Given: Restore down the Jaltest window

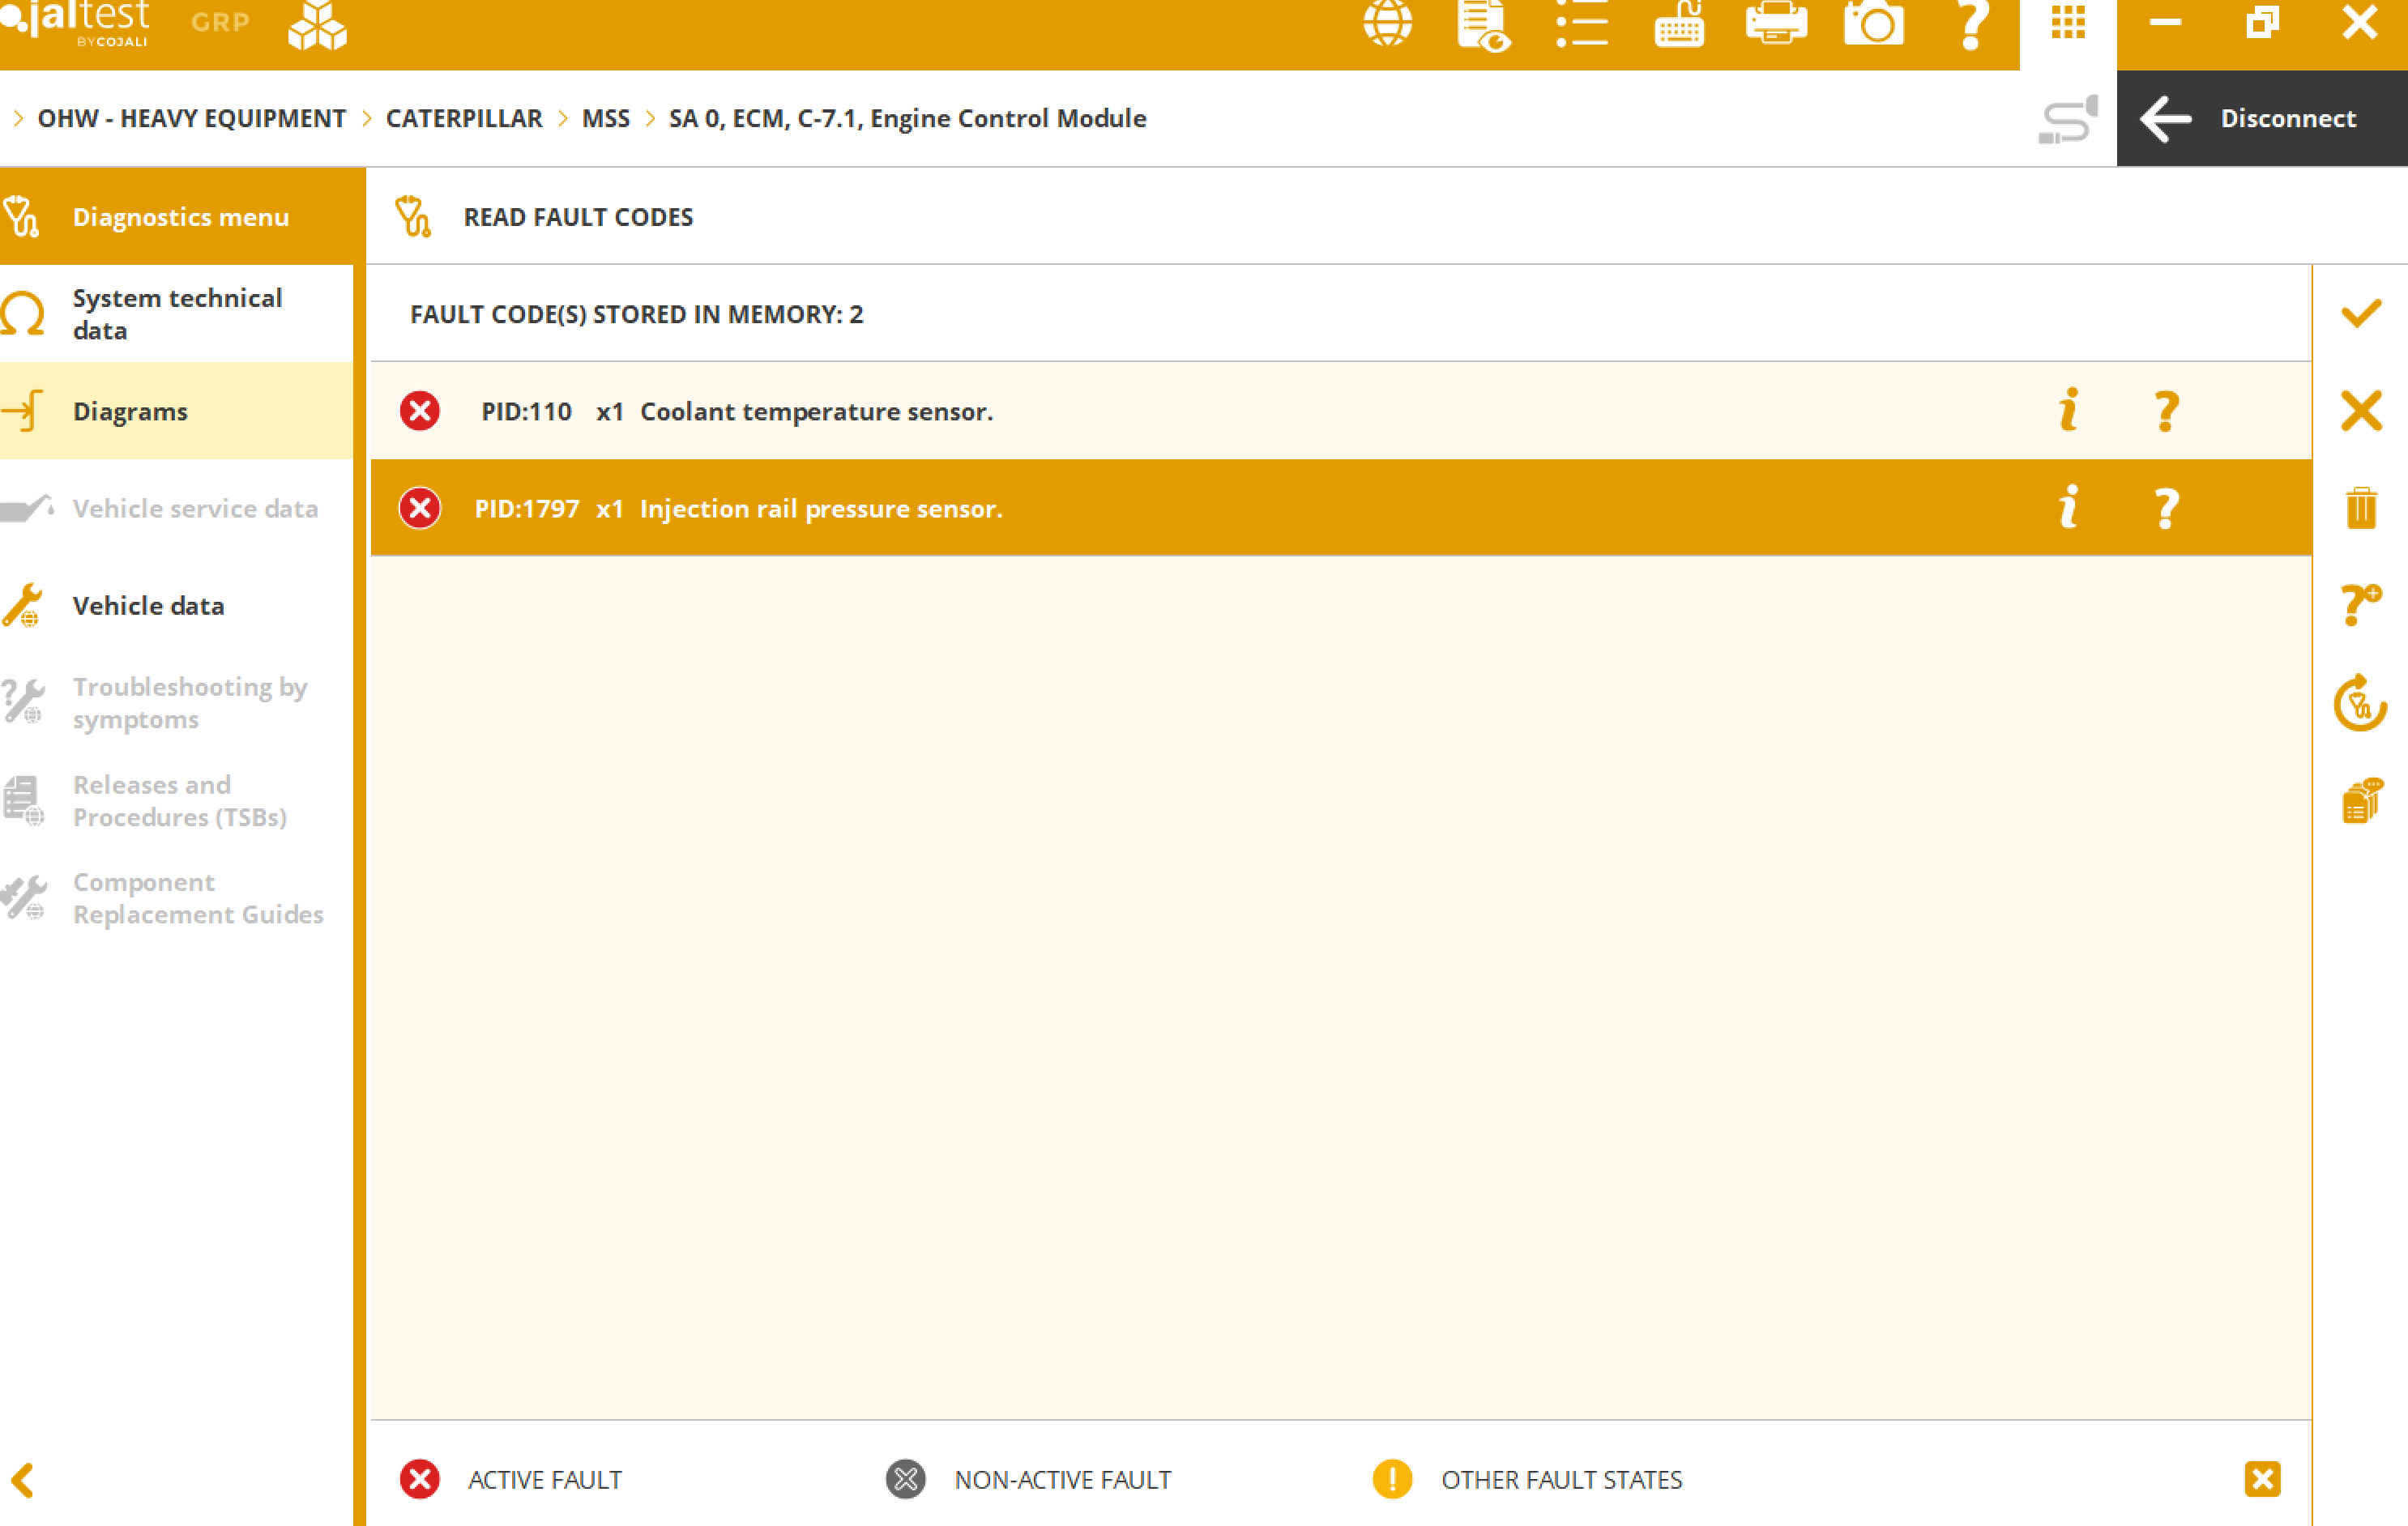Looking at the screenshot, I should [x=2262, y=23].
